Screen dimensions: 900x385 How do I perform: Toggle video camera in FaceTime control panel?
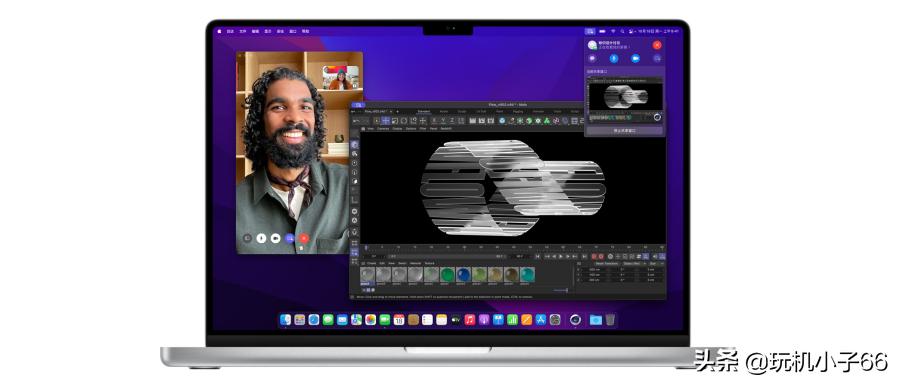point(635,58)
